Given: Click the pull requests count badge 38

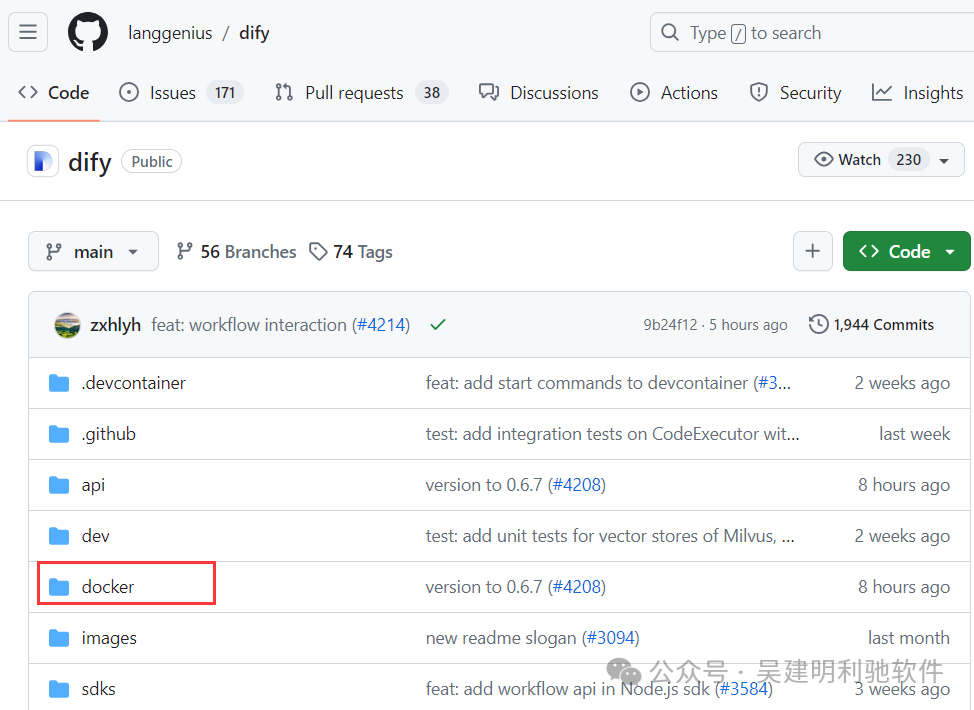Looking at the screenshot, I should click(432, 93).
